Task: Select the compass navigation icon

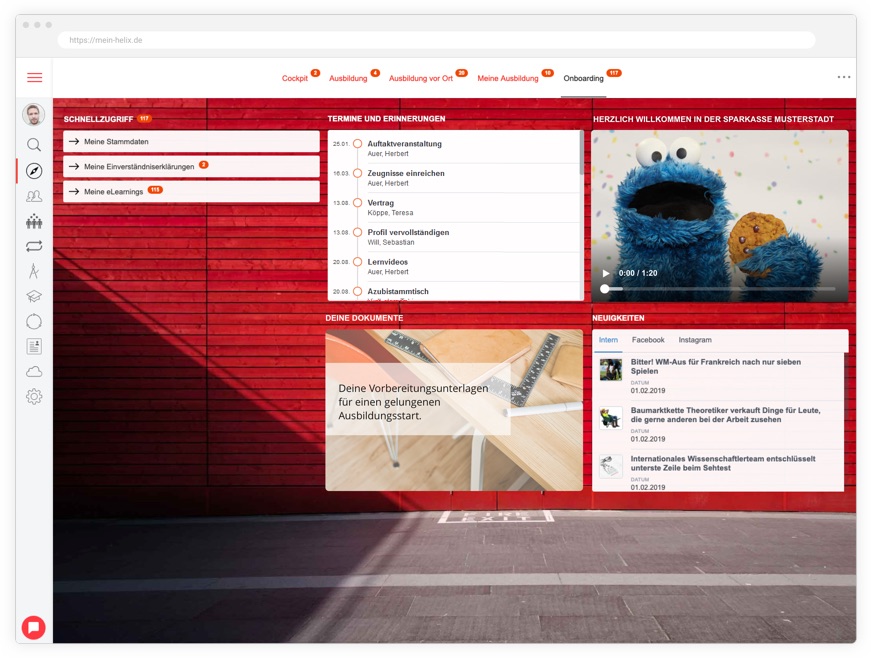Action: [x=34, y=171]
